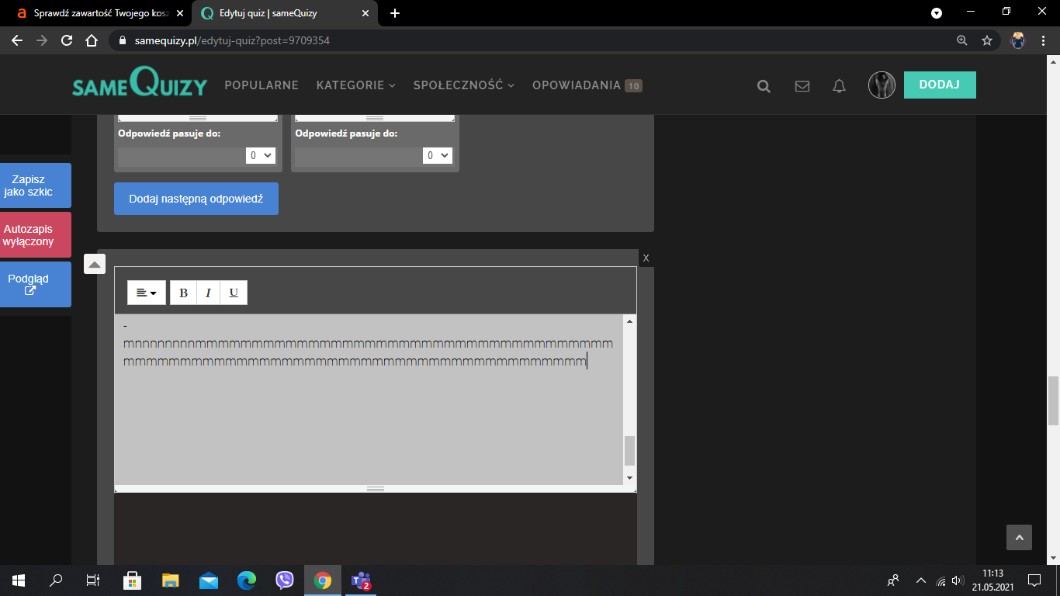Toggle the Autozapis wyłączony button
1060x596 pixels.
(x=36, y=235)
